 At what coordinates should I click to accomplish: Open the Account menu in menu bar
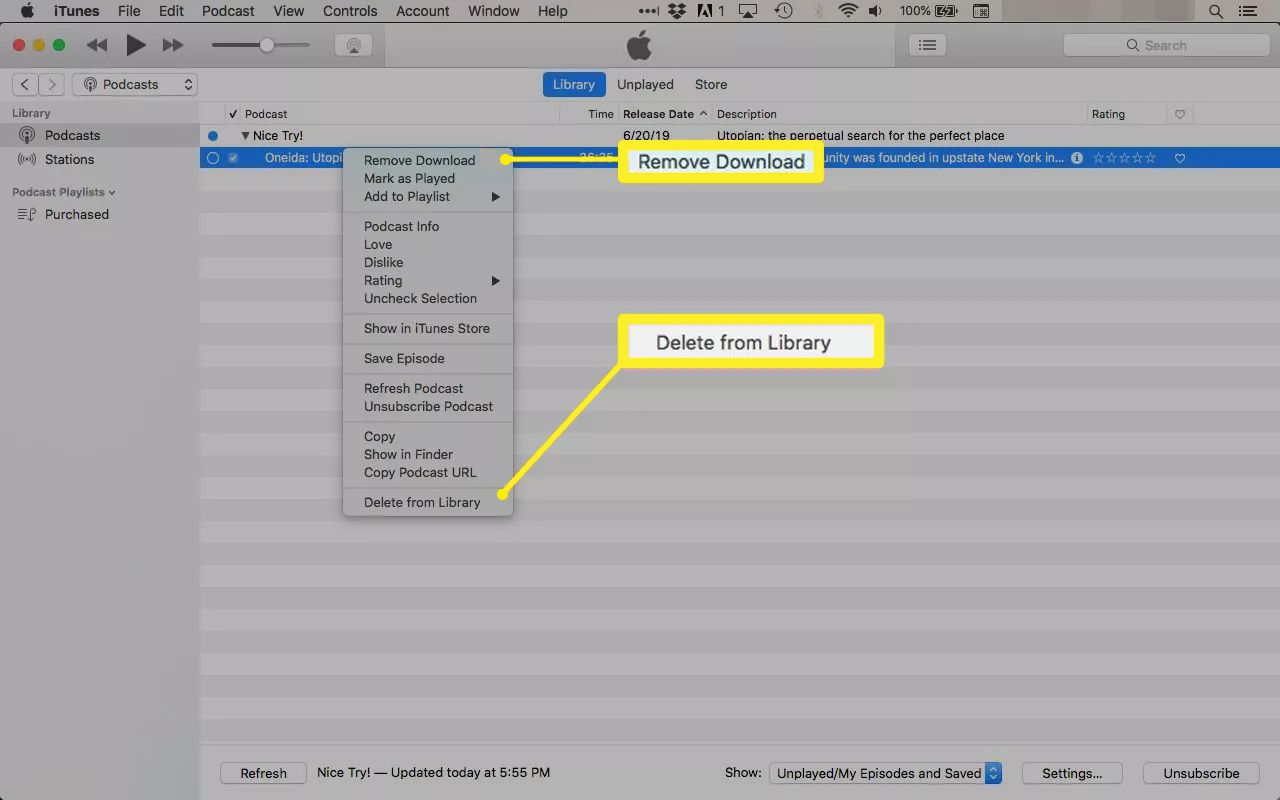[422, 11]
